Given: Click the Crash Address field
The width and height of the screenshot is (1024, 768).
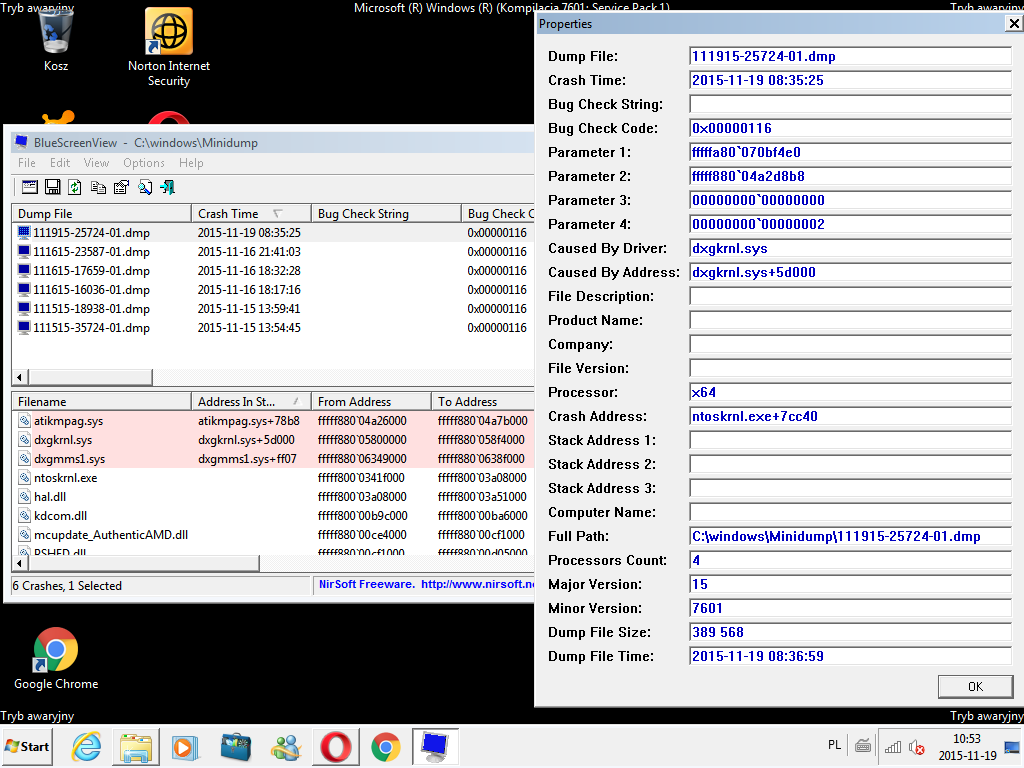Looking at the screenshot, I should point(850,416).
